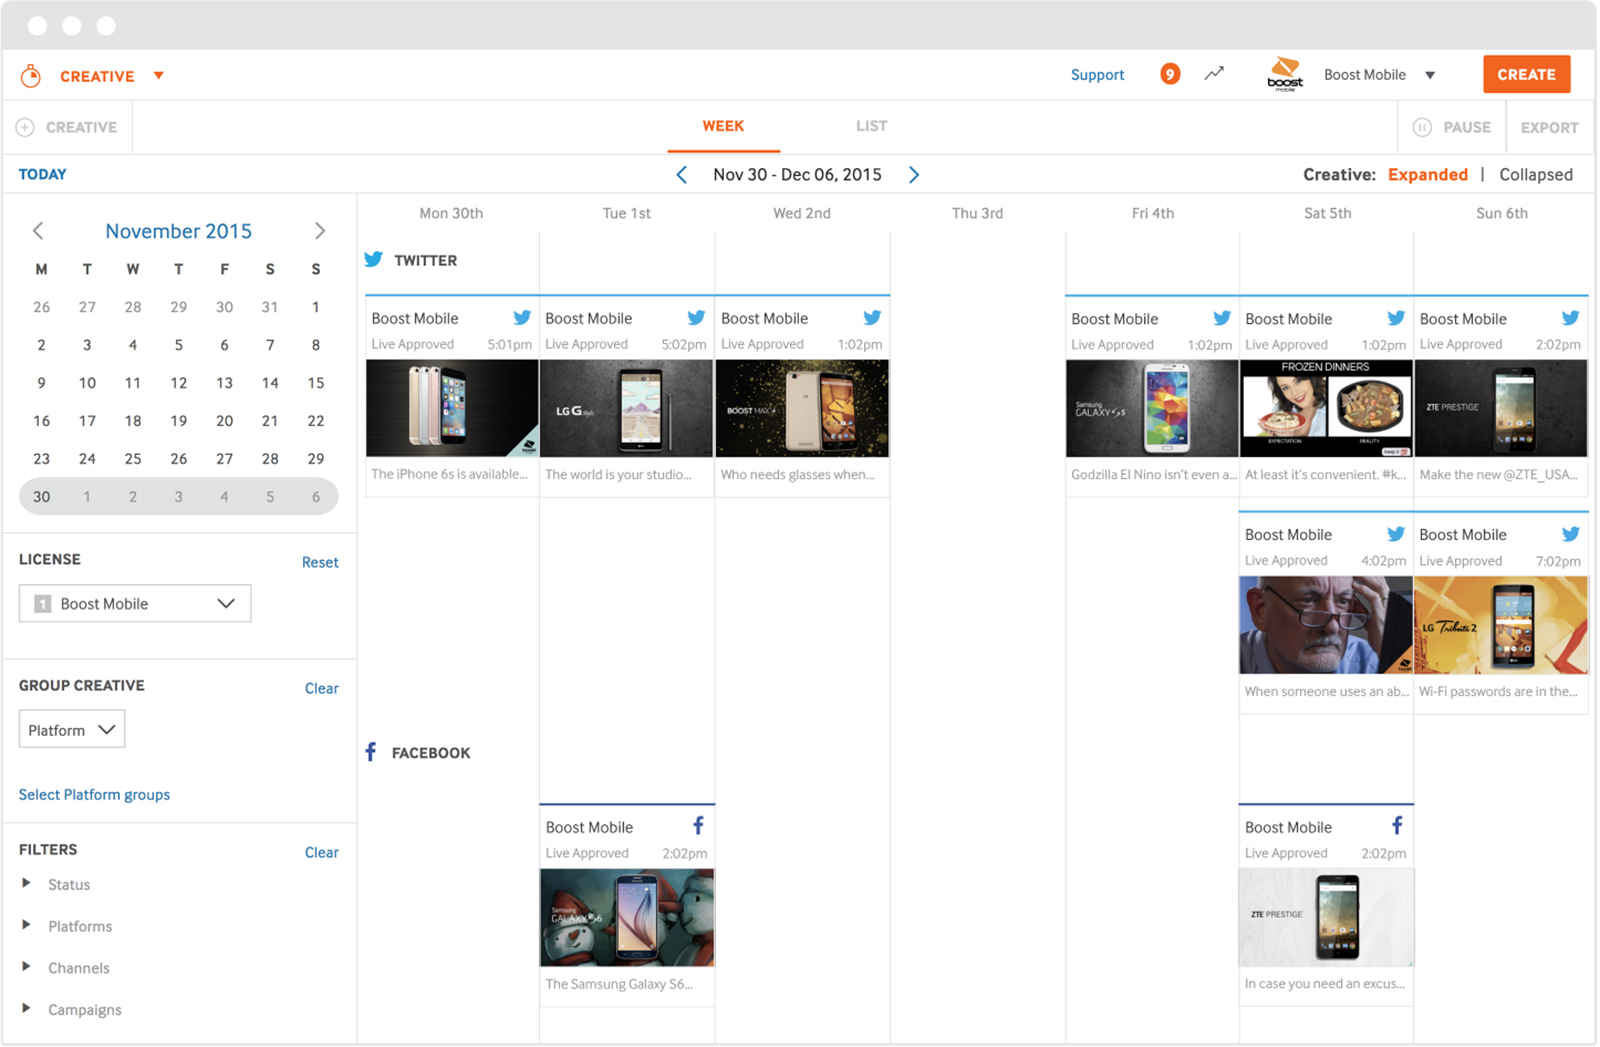Click Facebook icon on Tuesday 2:02pm post

[699, 826]
